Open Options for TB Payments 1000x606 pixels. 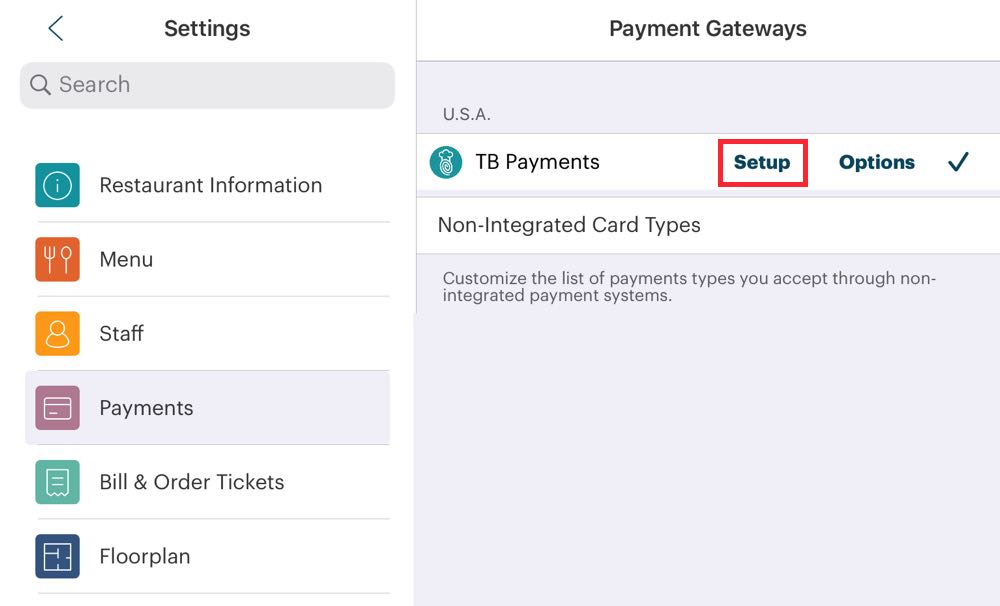click(876, 161)
